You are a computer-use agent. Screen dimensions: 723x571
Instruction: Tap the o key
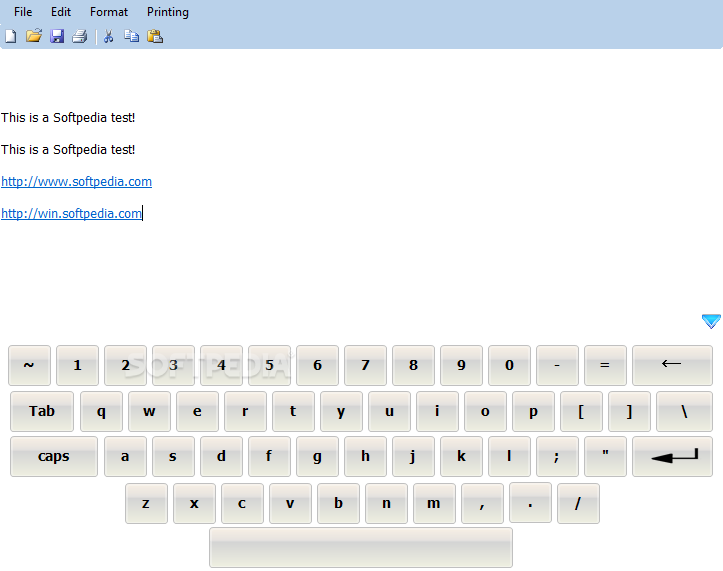[x=486, y=411]
